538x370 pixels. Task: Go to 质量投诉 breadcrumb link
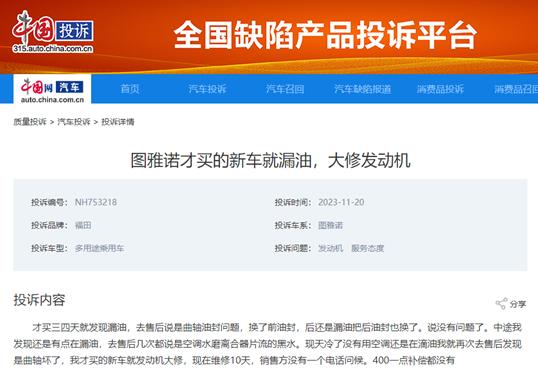click(30, 122)
